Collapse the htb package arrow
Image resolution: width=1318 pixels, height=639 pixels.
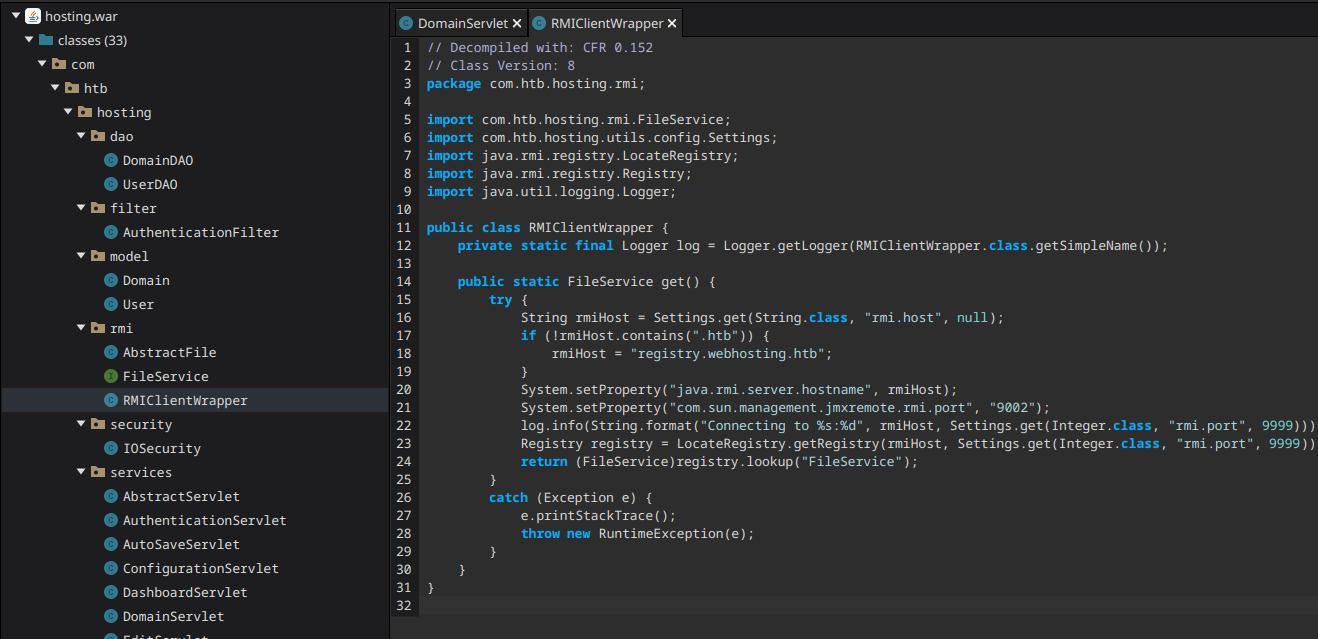[55, 88]
